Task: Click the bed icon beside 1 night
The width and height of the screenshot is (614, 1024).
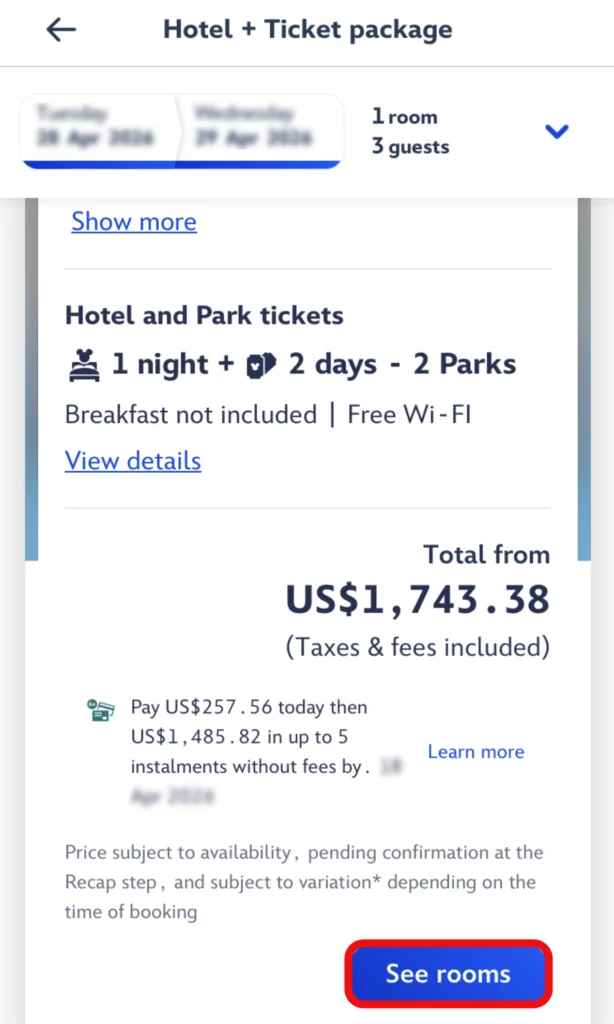Action: 84,365
